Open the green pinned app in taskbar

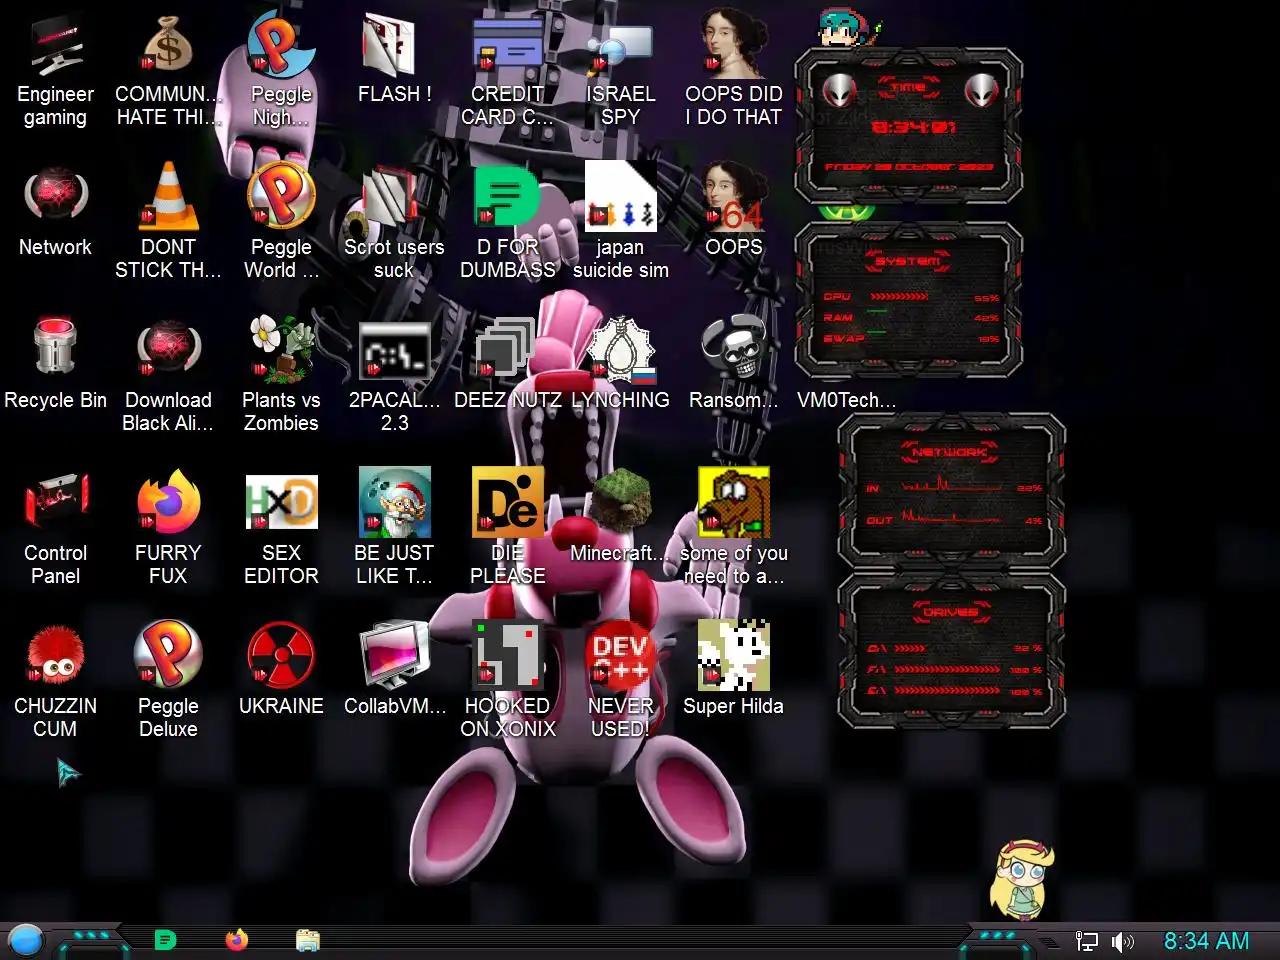pyautogui.click(x=166, y=940)
